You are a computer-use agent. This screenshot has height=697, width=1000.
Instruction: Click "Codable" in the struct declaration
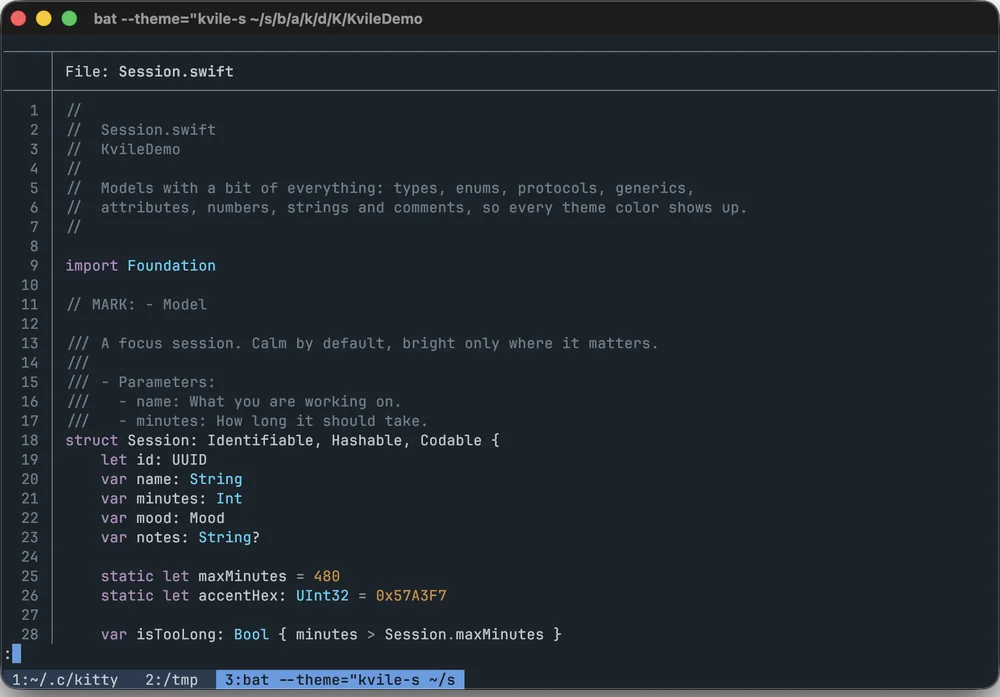tap(451, 441)
